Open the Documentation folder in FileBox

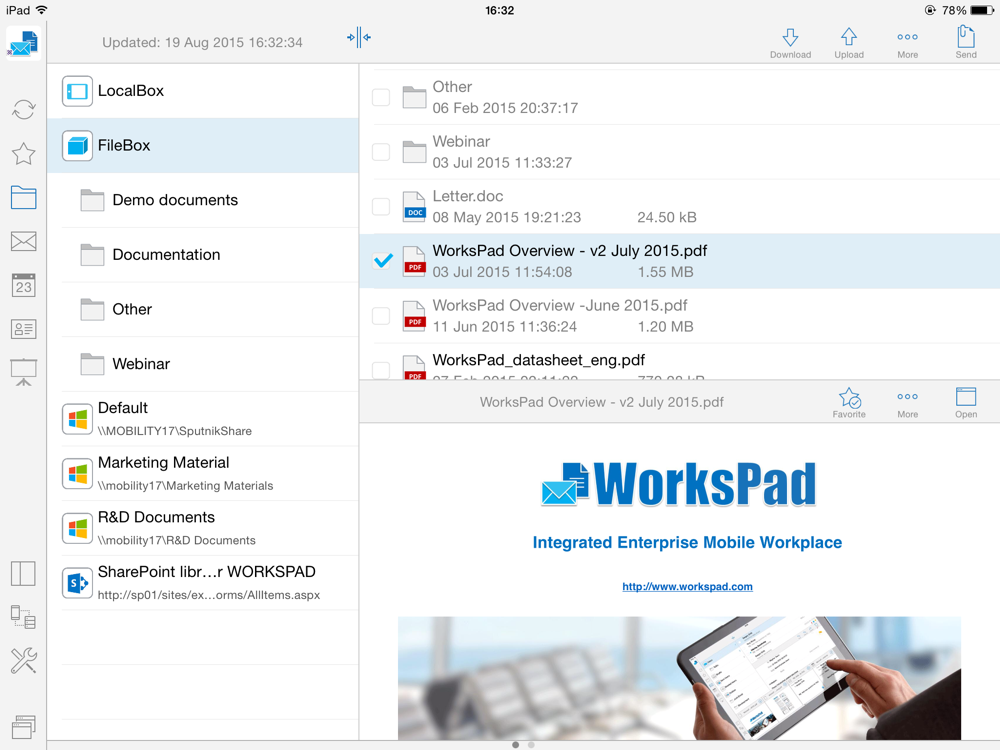(203, 254)
